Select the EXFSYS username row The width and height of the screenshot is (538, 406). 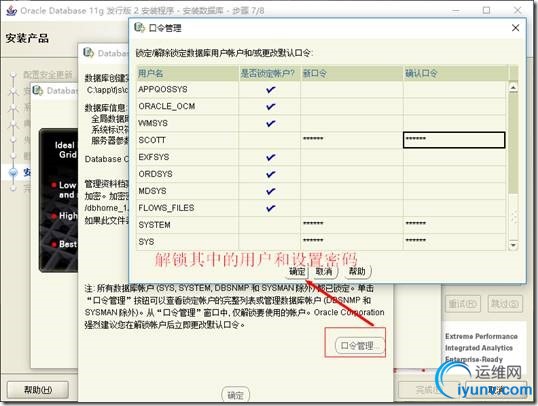[x=187, y=157]
